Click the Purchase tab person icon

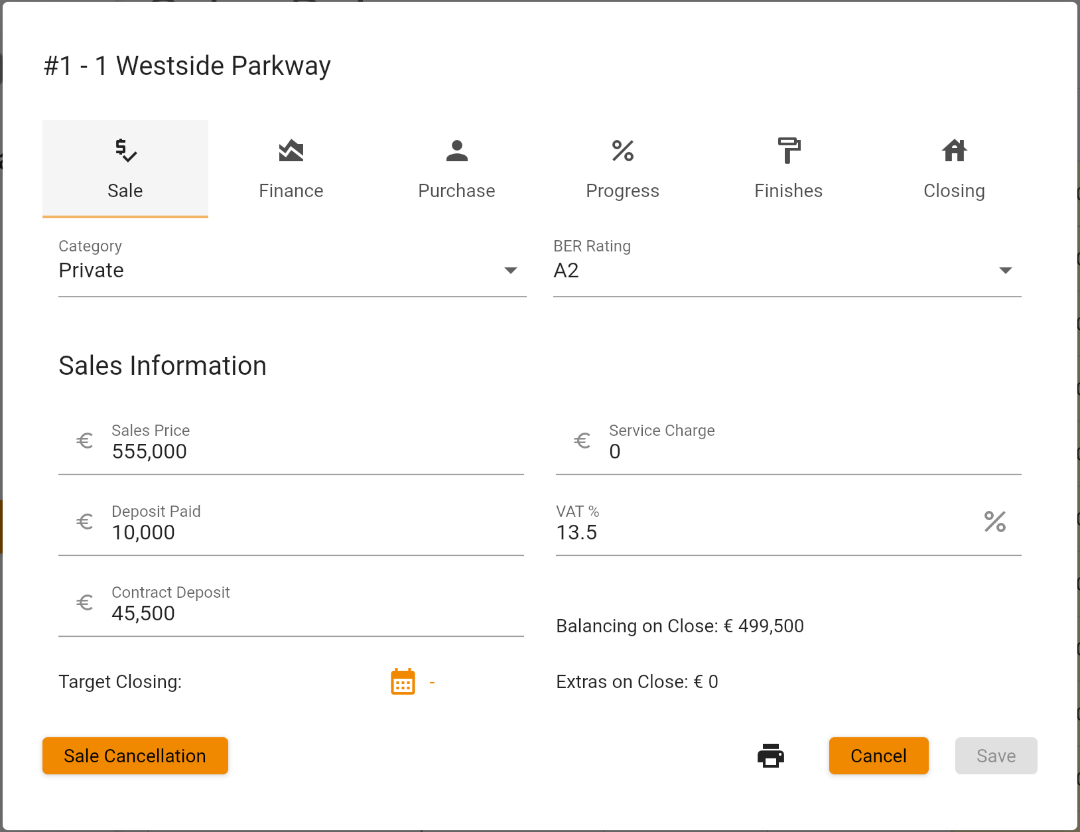tap(457, 151)
